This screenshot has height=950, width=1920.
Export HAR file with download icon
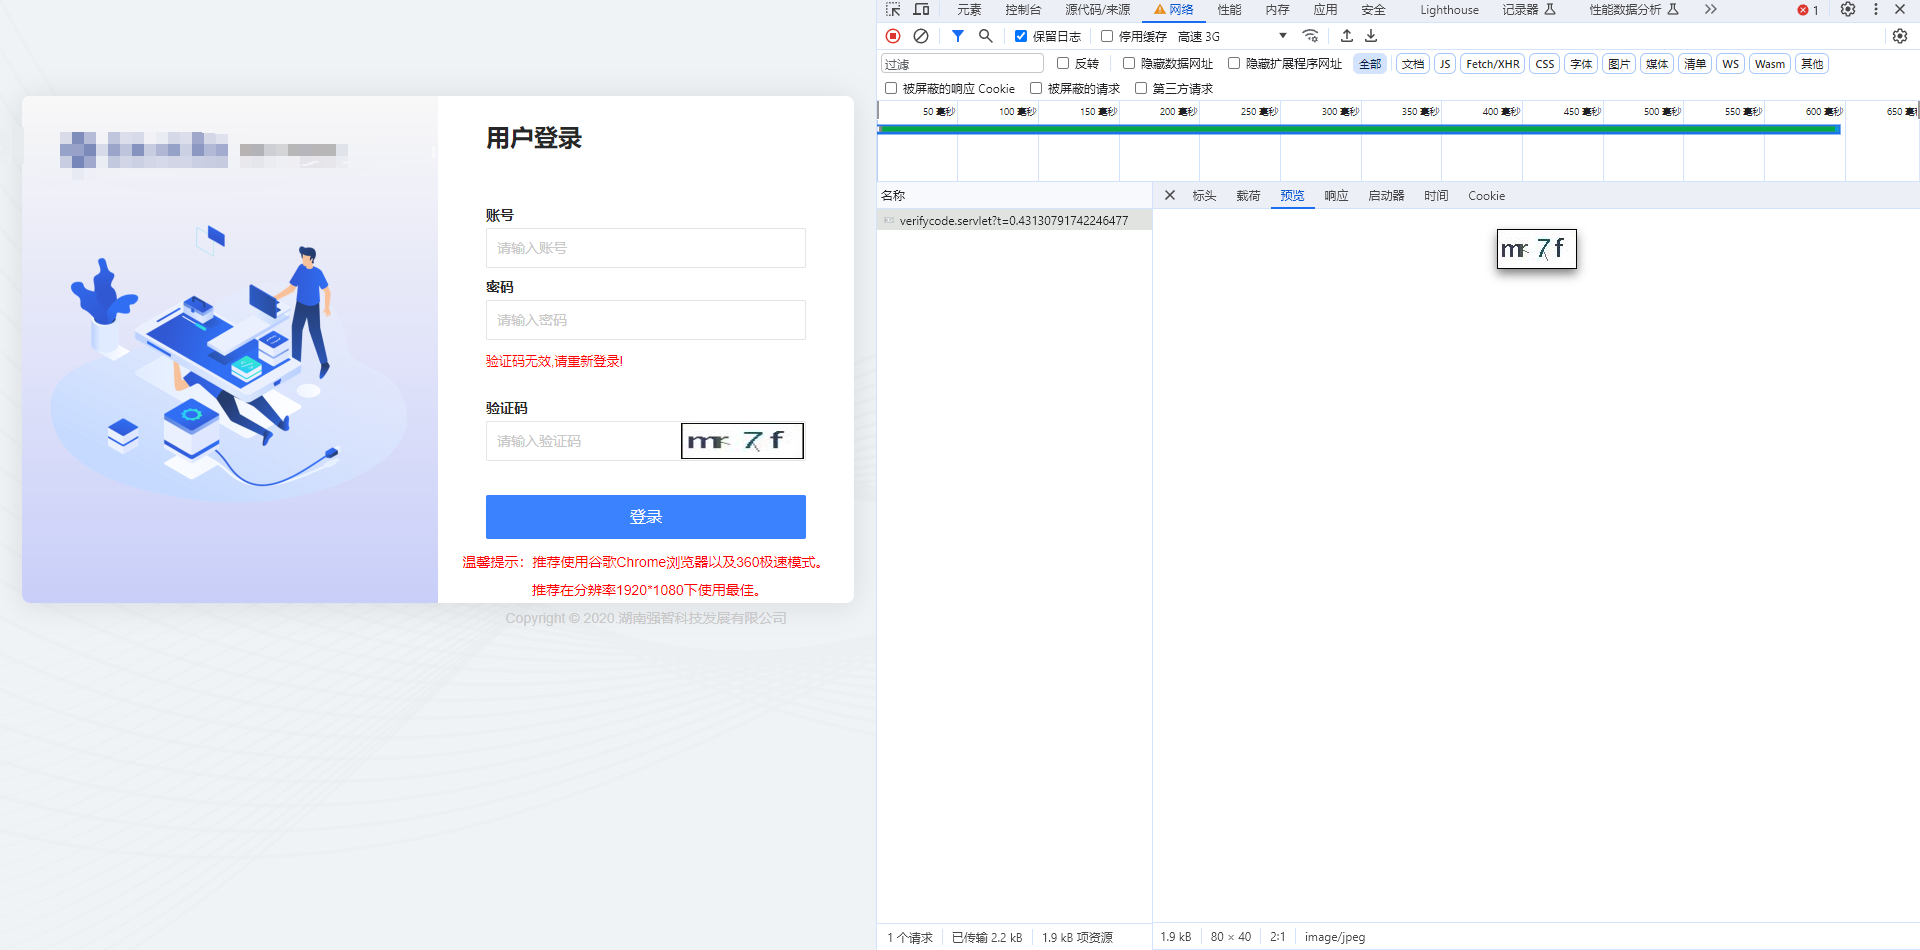click(x=1372, y=36)
